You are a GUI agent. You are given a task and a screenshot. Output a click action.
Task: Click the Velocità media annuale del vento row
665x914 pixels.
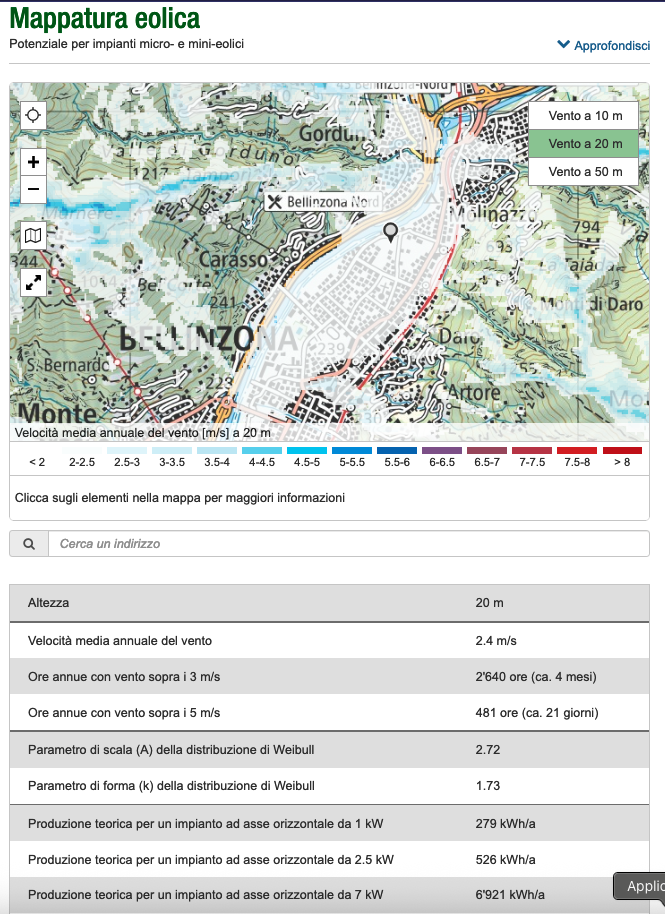(329, 641)
